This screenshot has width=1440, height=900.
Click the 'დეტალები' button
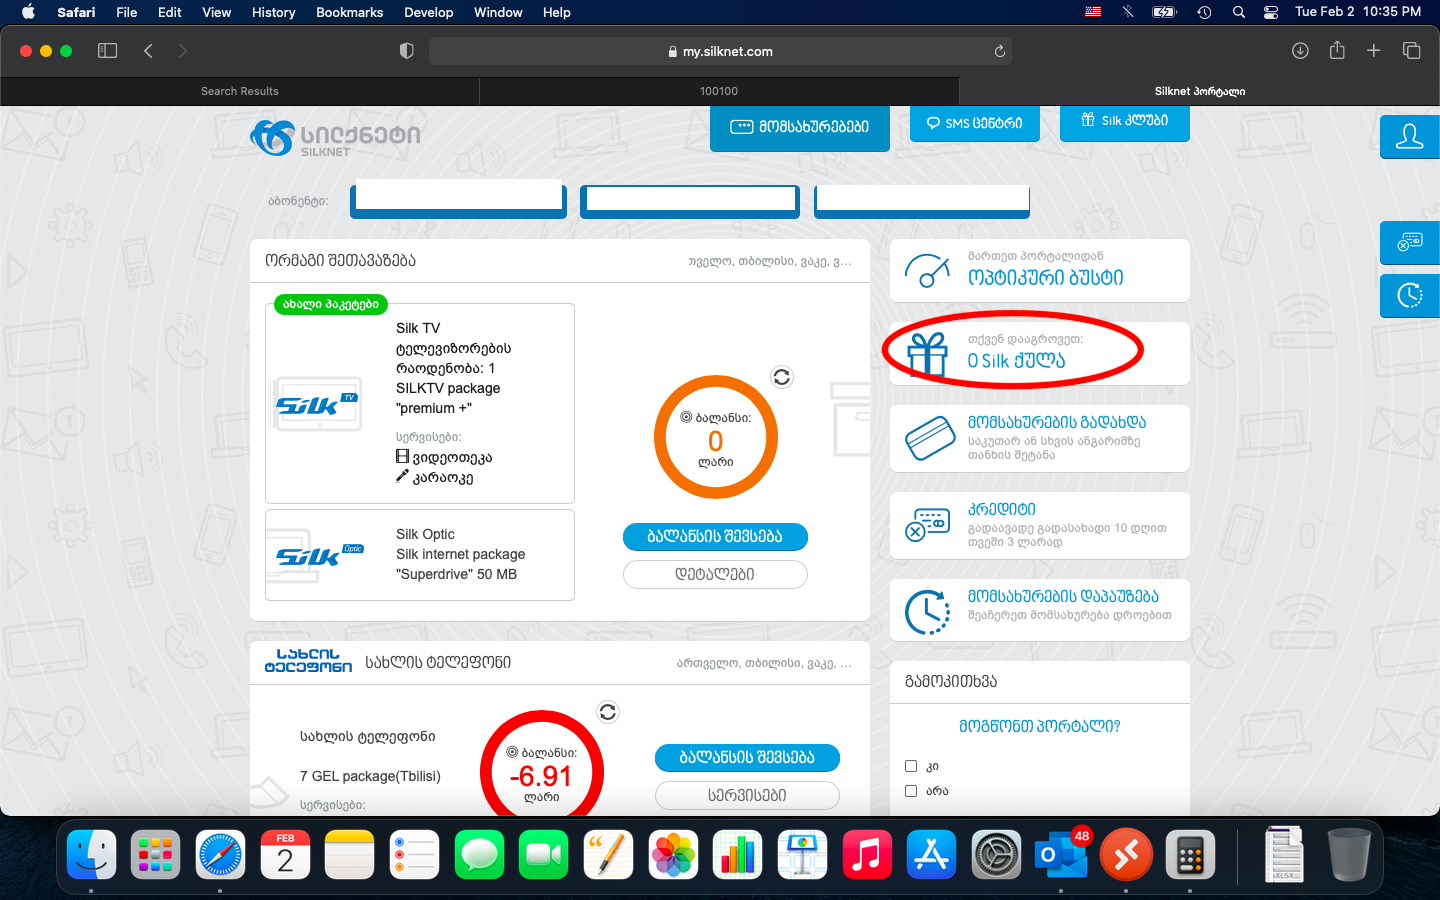coord(715,575)
